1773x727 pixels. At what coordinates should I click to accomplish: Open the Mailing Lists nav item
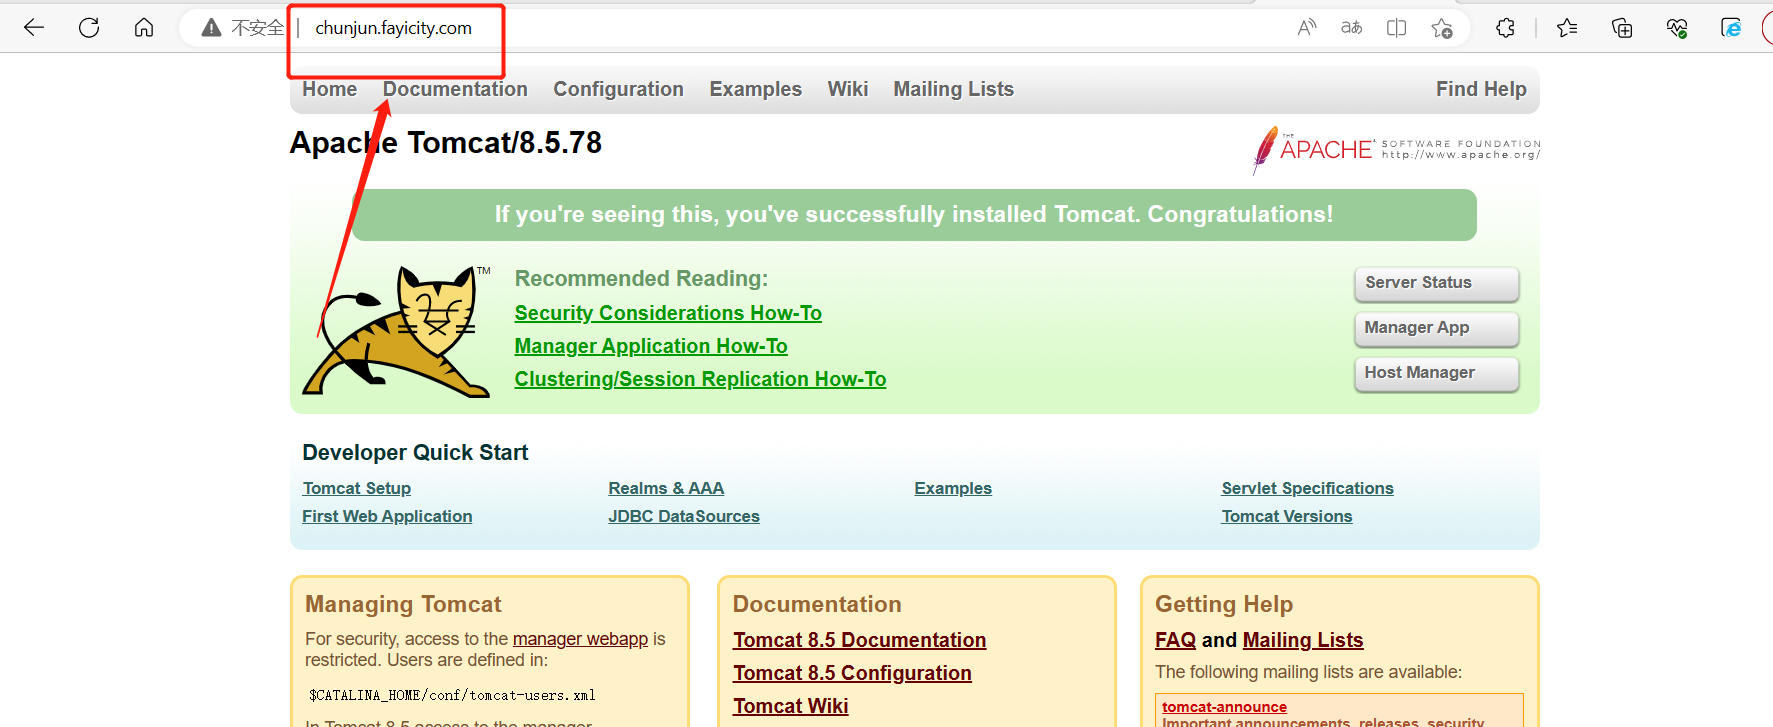pos(953,89)
